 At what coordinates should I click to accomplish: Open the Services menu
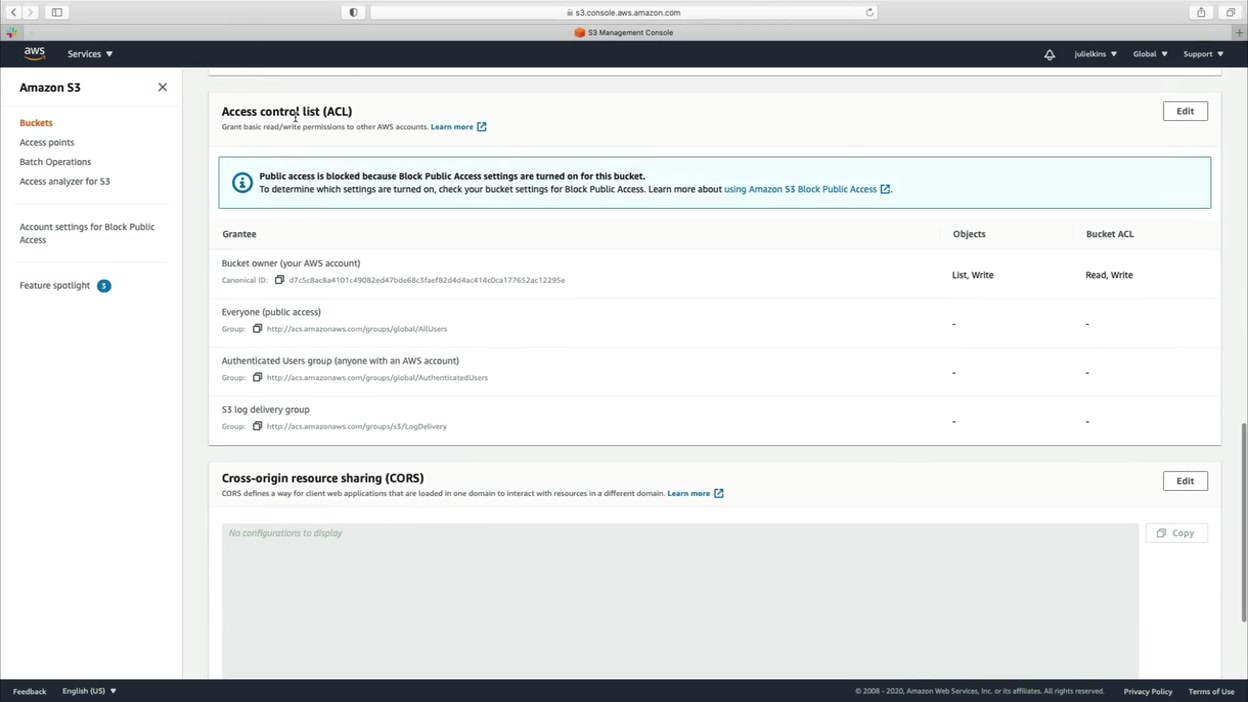coord(90,54)
